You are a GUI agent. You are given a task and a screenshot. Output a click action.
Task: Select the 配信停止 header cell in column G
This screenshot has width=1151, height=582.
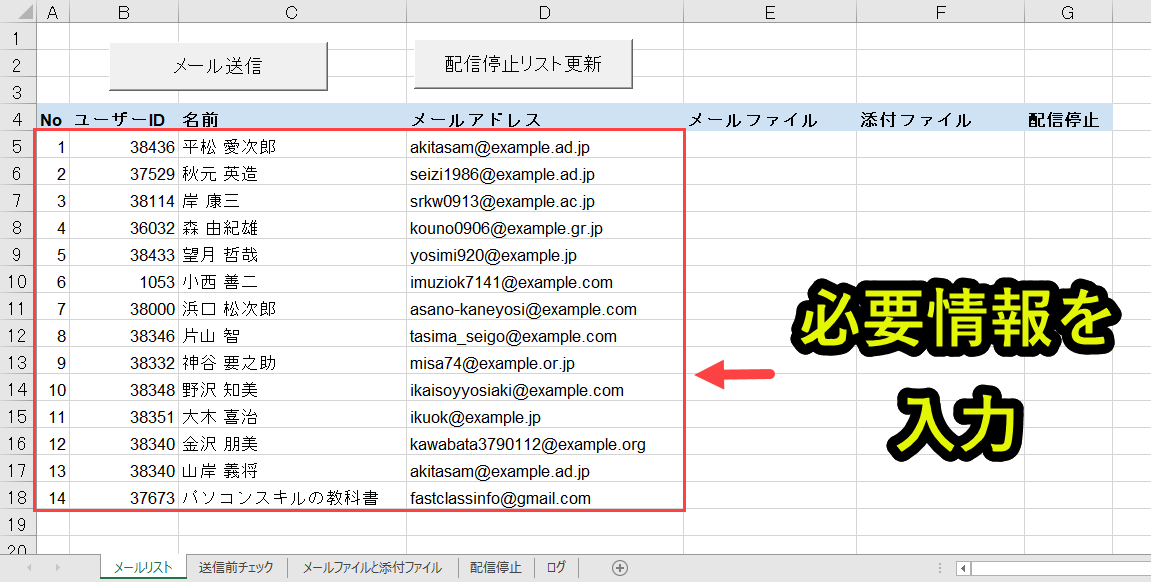tap(1067, 118)
